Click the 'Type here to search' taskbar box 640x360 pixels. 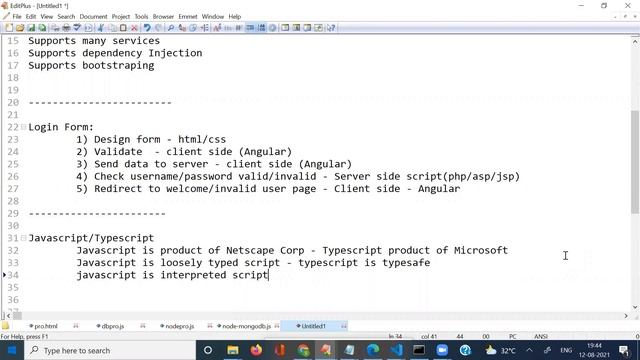[110, 350]
